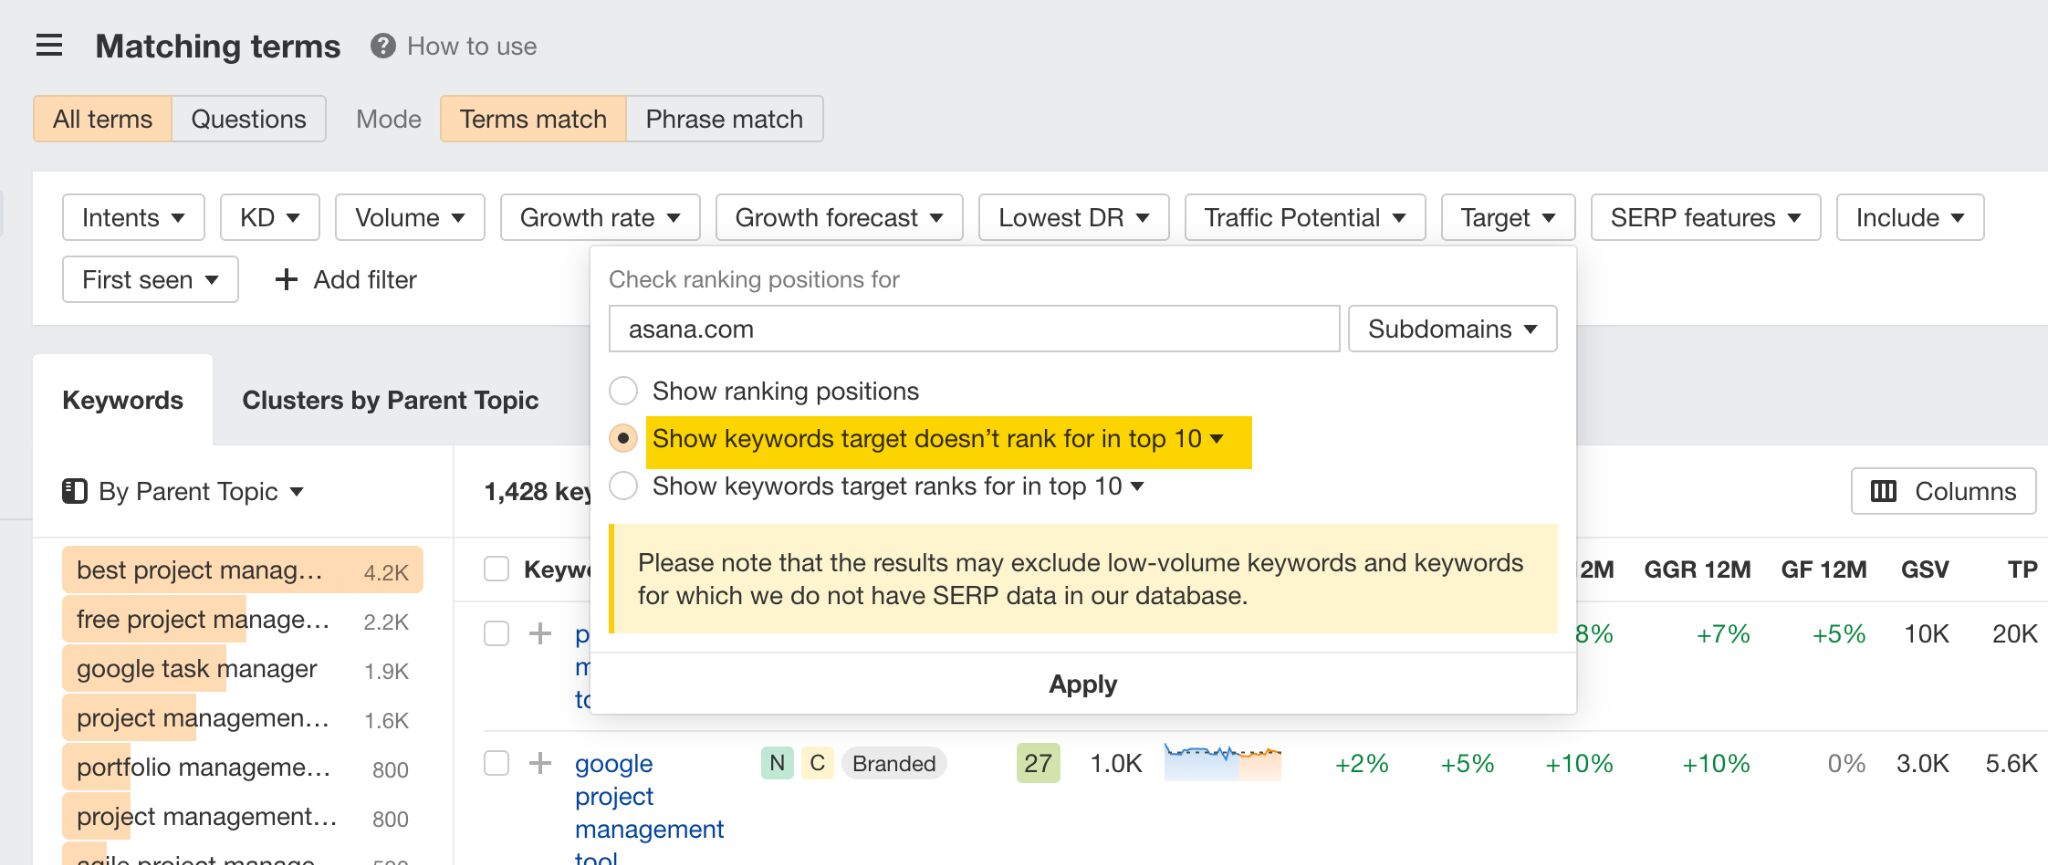Click the plus icon in first keyword row
Screen dimensions: 2048x865
tap(540, 633)
